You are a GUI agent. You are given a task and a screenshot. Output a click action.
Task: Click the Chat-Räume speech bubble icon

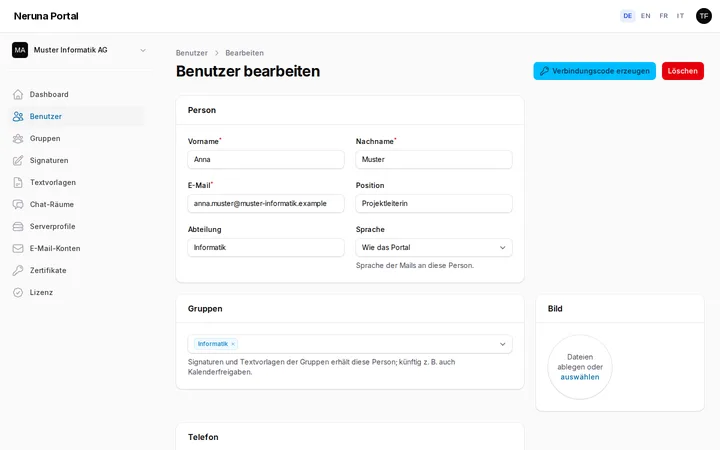(x=18, y=205)
